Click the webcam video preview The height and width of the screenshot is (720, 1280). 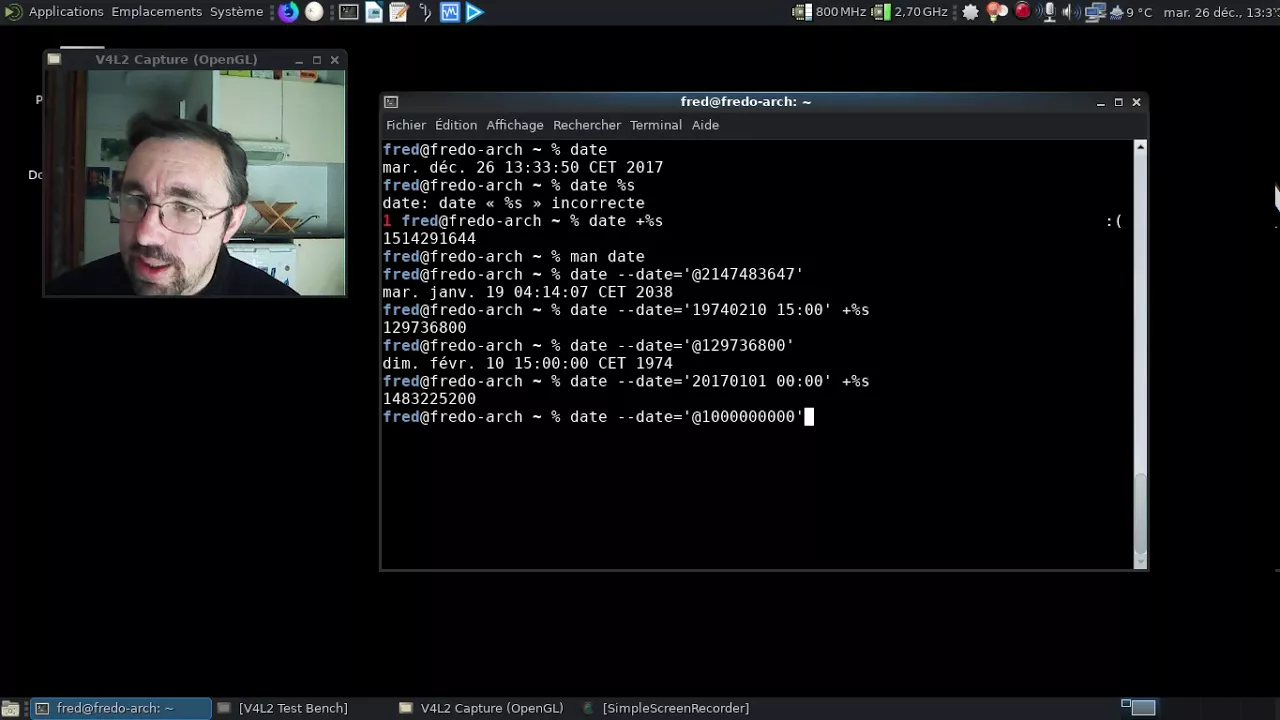coord(195,183)
